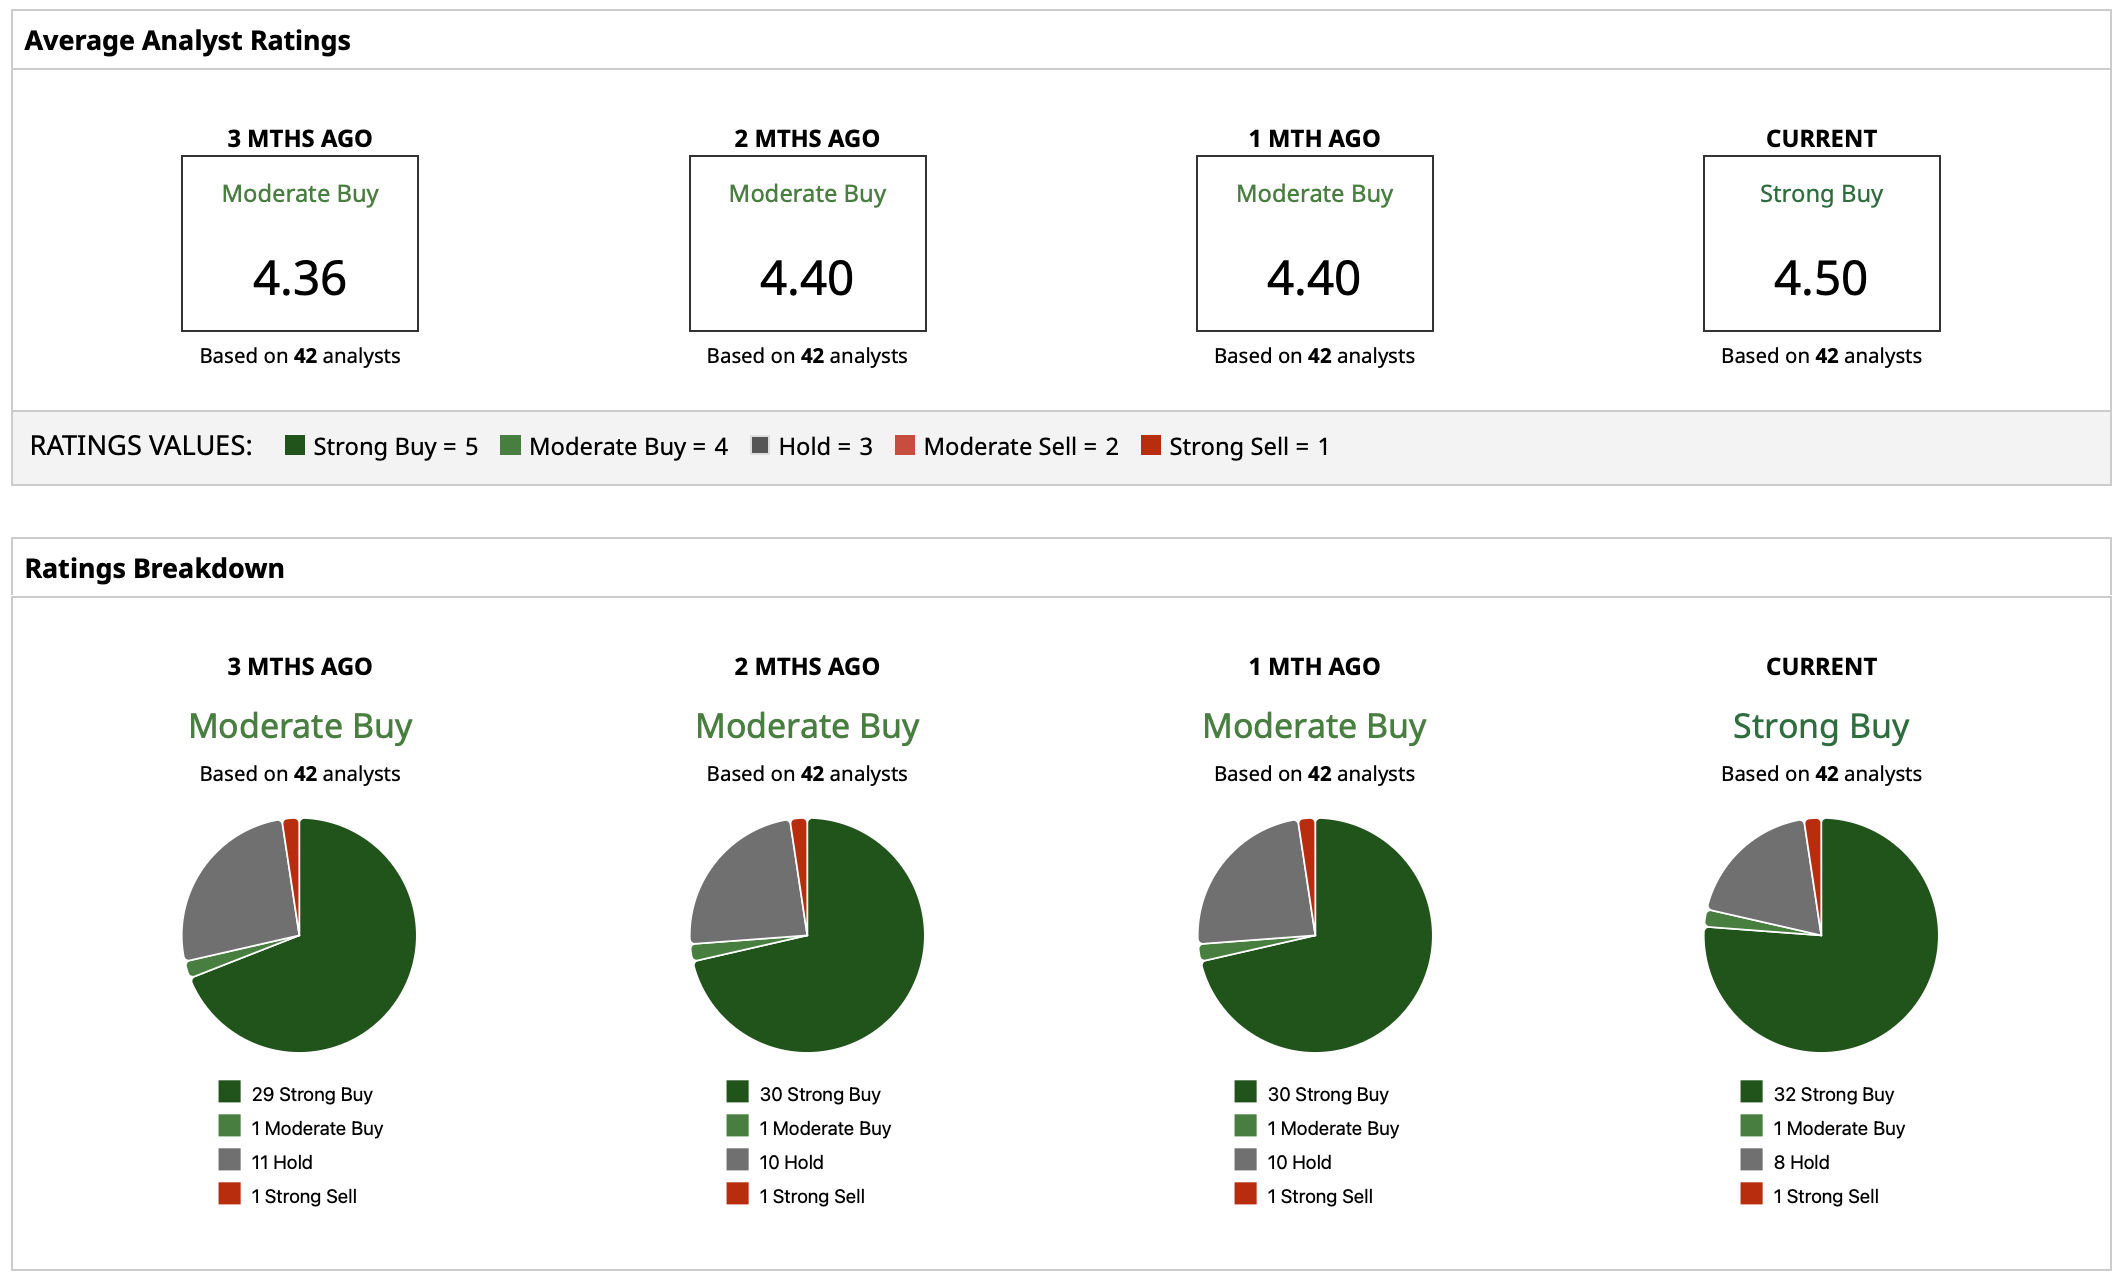Click the Moderate Buy ratings legend swatch

(x=510, y=445)
